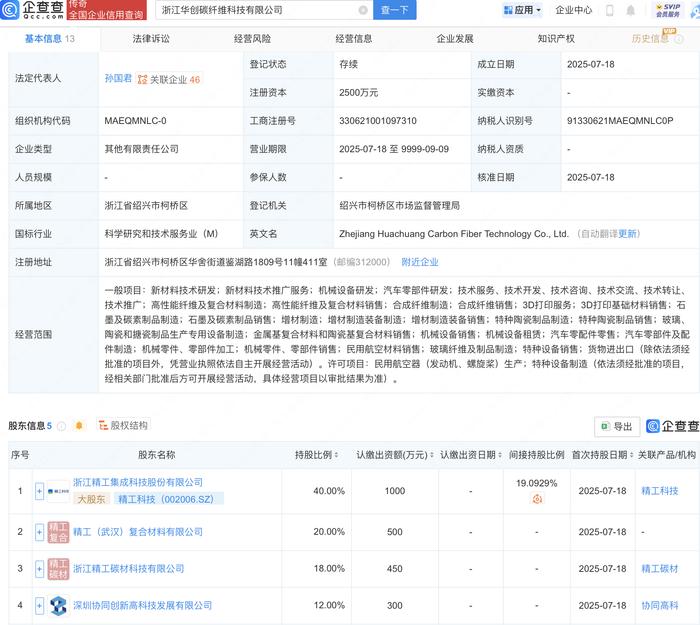Open related product 精工碳材 link

pyautogui.click(x=660, y=569)
